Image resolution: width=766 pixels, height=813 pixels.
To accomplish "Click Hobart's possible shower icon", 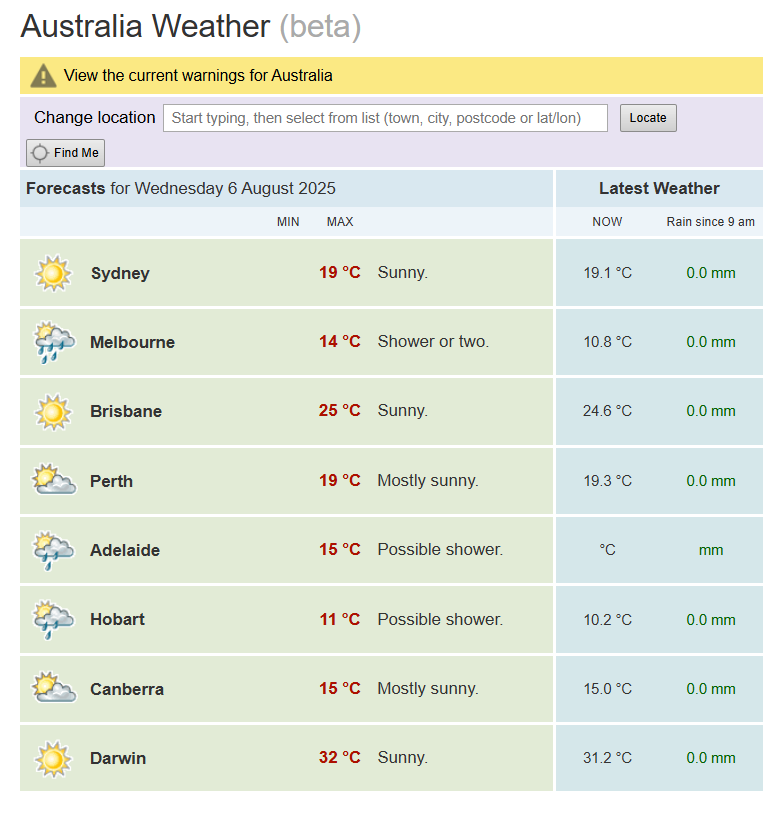I will point(53,619).
